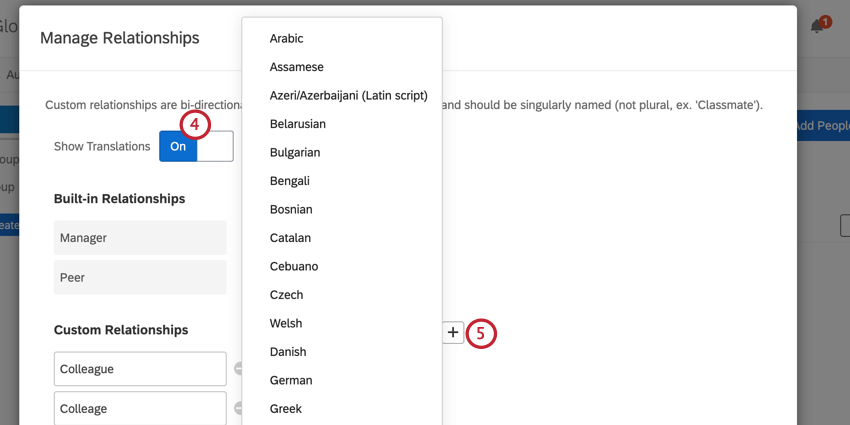
Task: Pick Belarusian from the list
Action: 297,124
